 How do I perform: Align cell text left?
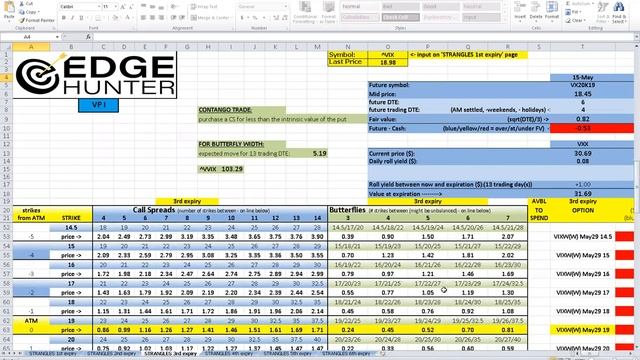point(144,18)
